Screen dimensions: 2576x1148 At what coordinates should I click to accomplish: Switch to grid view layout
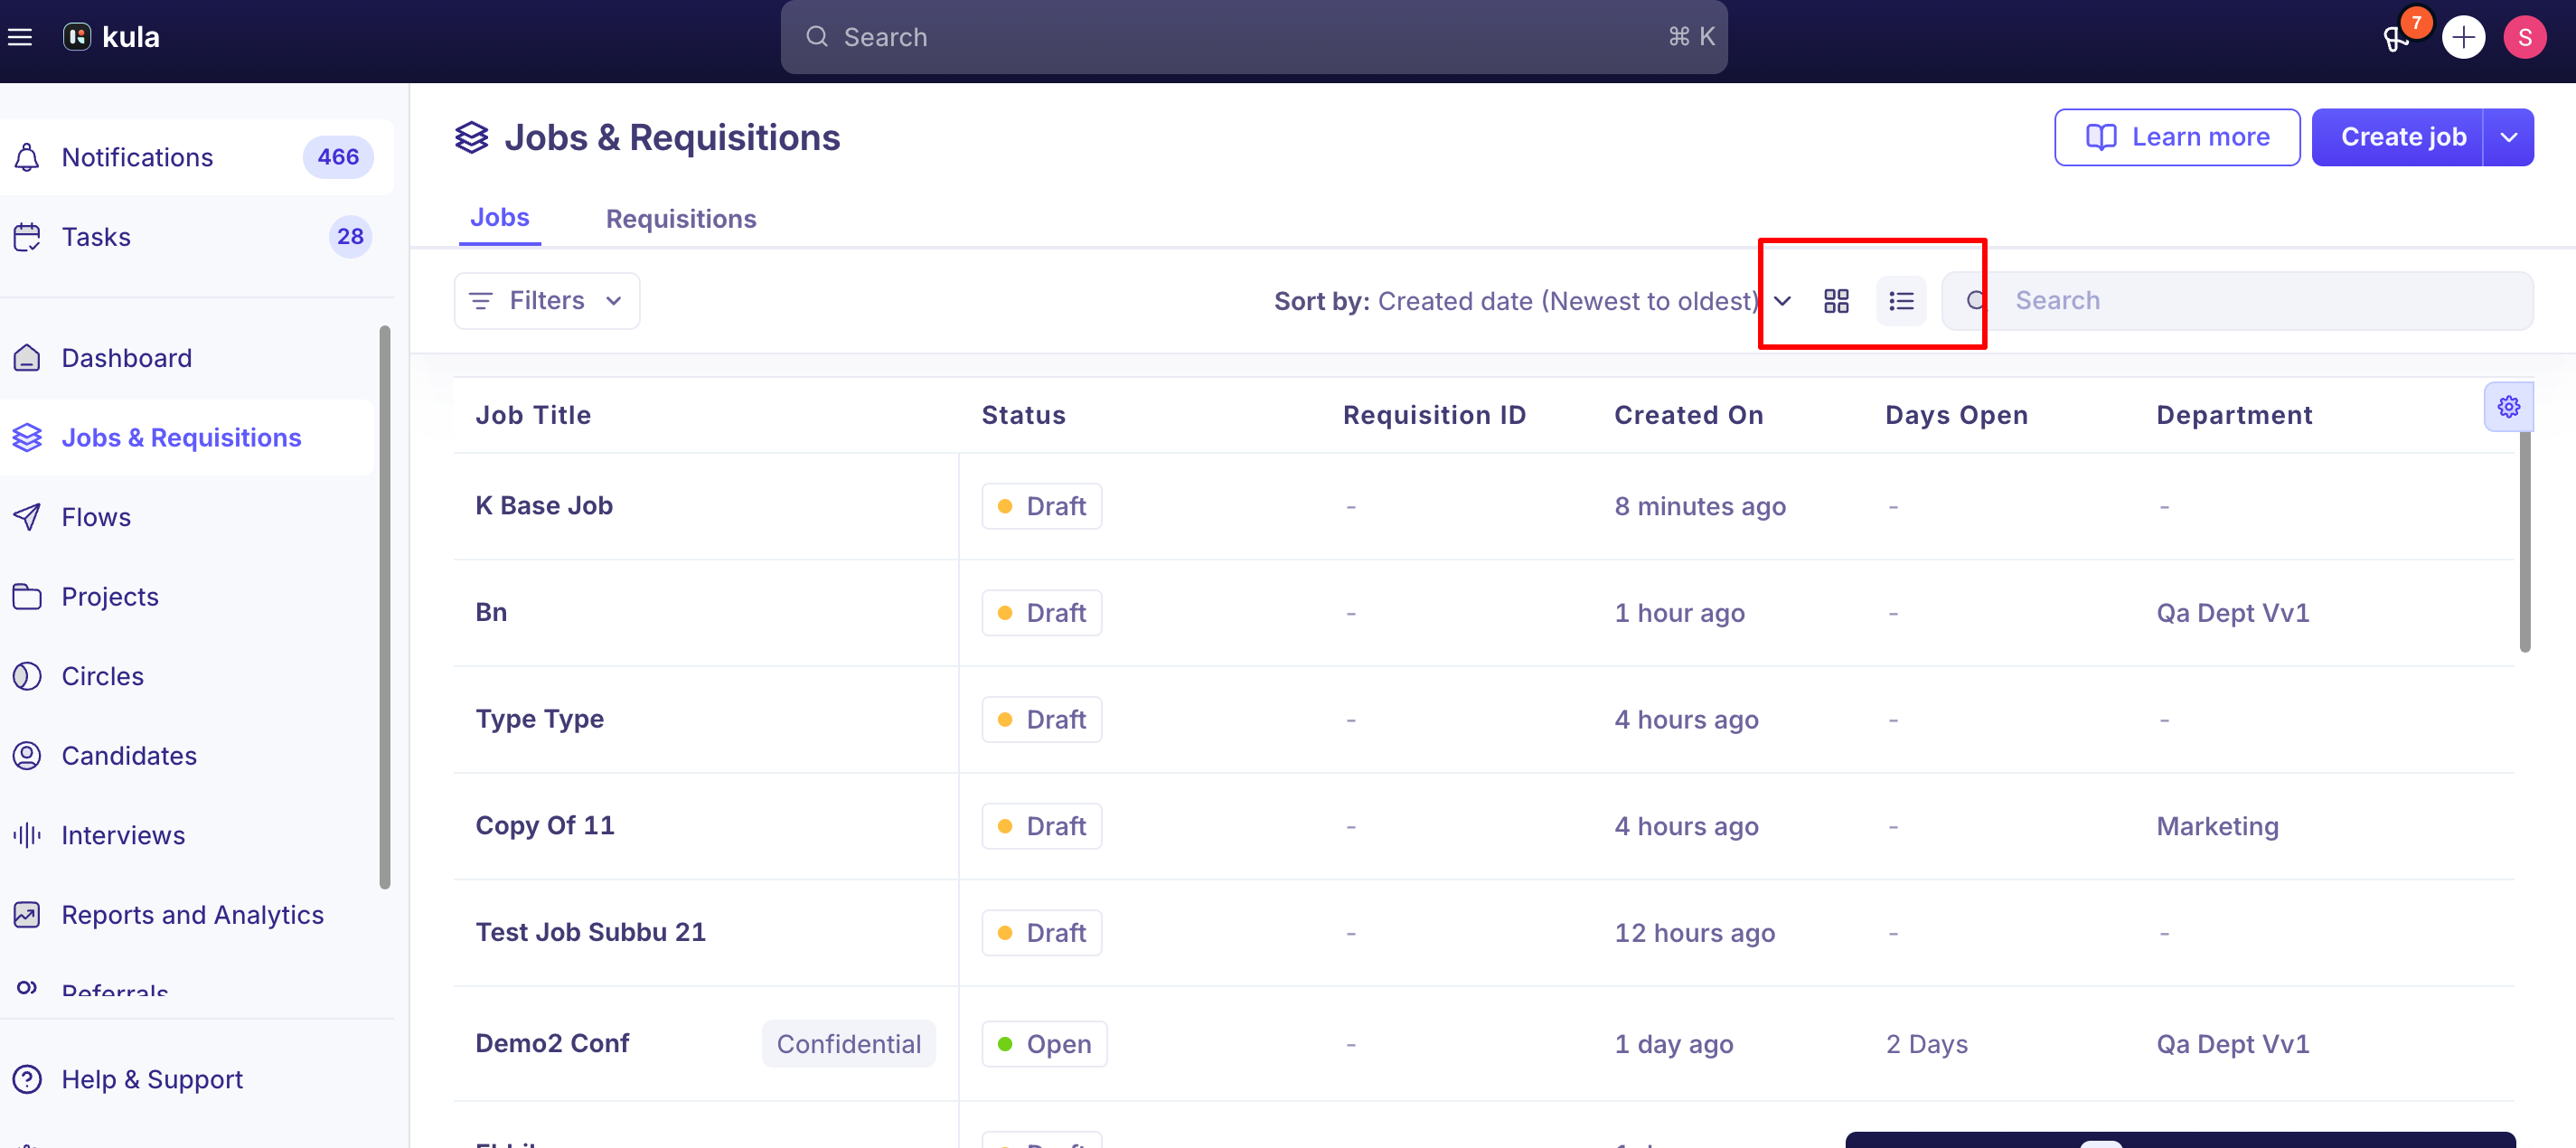pyautogui.click(x=1836, y=301)
